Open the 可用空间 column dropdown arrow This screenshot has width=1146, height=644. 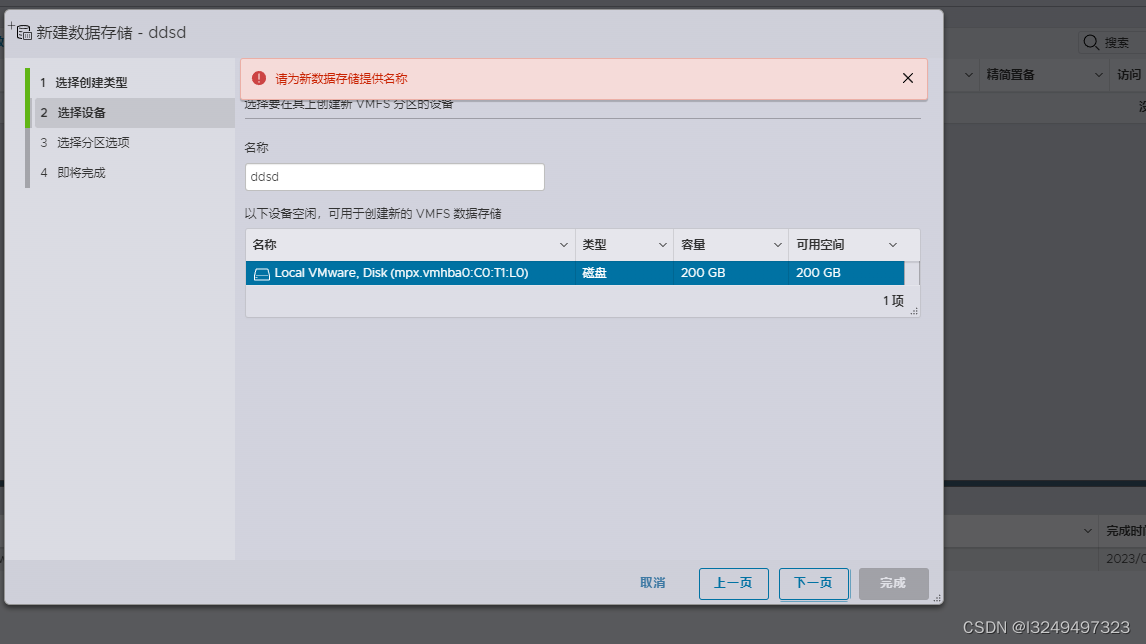(892, 245)
